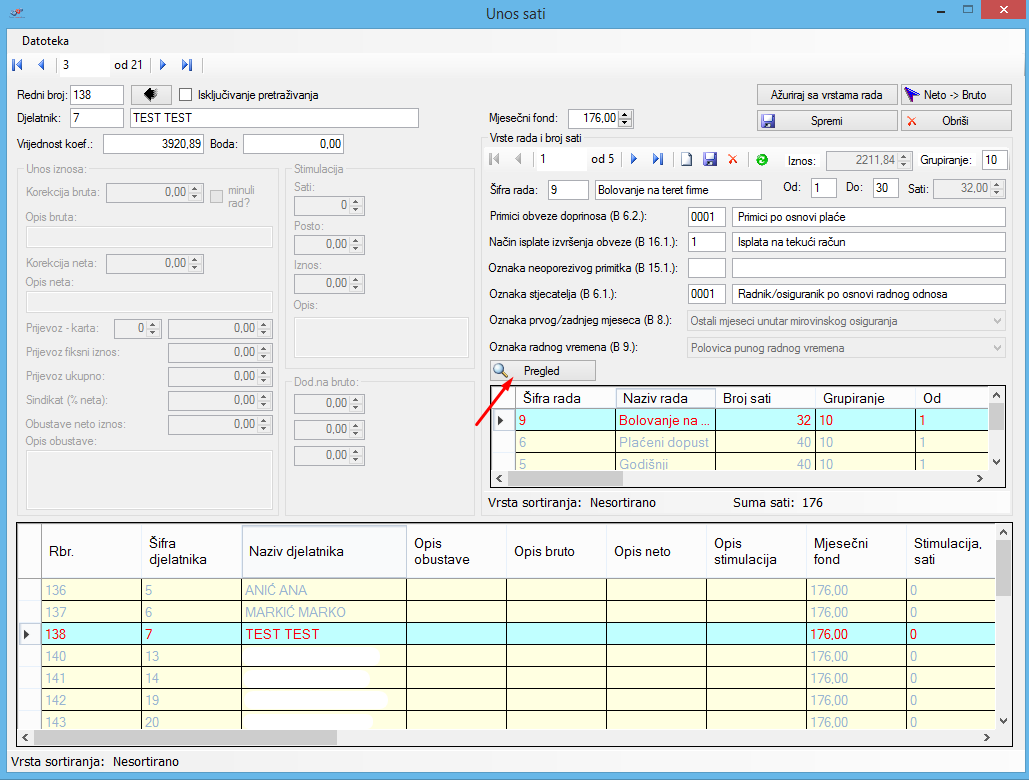1029x780 pixels.
Task: Open the Datoteka menu
Action: point(45,41)
